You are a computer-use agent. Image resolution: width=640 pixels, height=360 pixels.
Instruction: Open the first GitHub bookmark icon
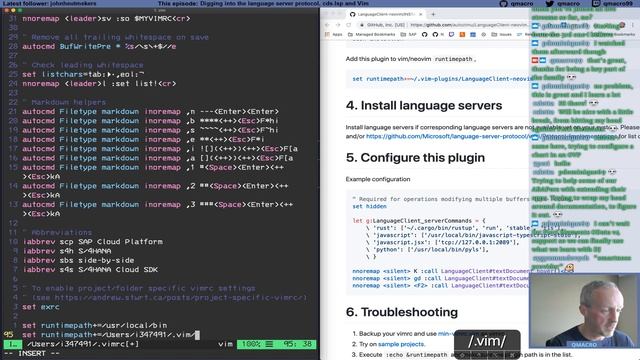424,35
